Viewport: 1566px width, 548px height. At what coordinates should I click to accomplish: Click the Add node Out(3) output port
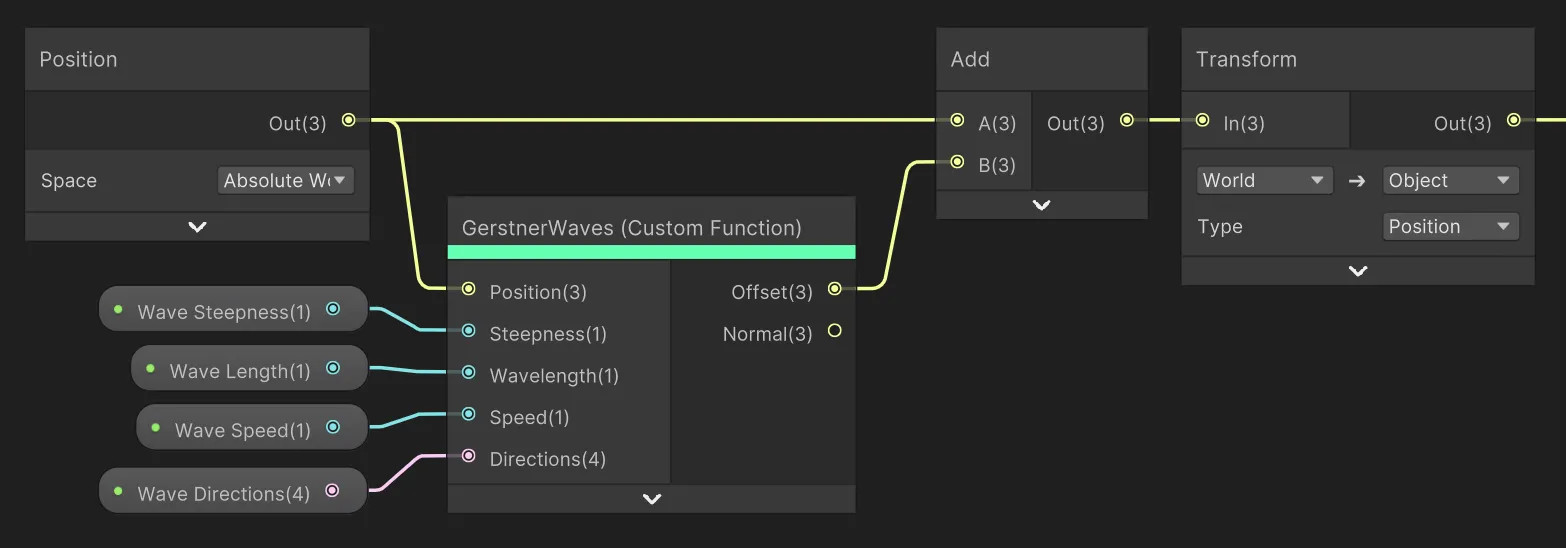[x=1127, y=120]
